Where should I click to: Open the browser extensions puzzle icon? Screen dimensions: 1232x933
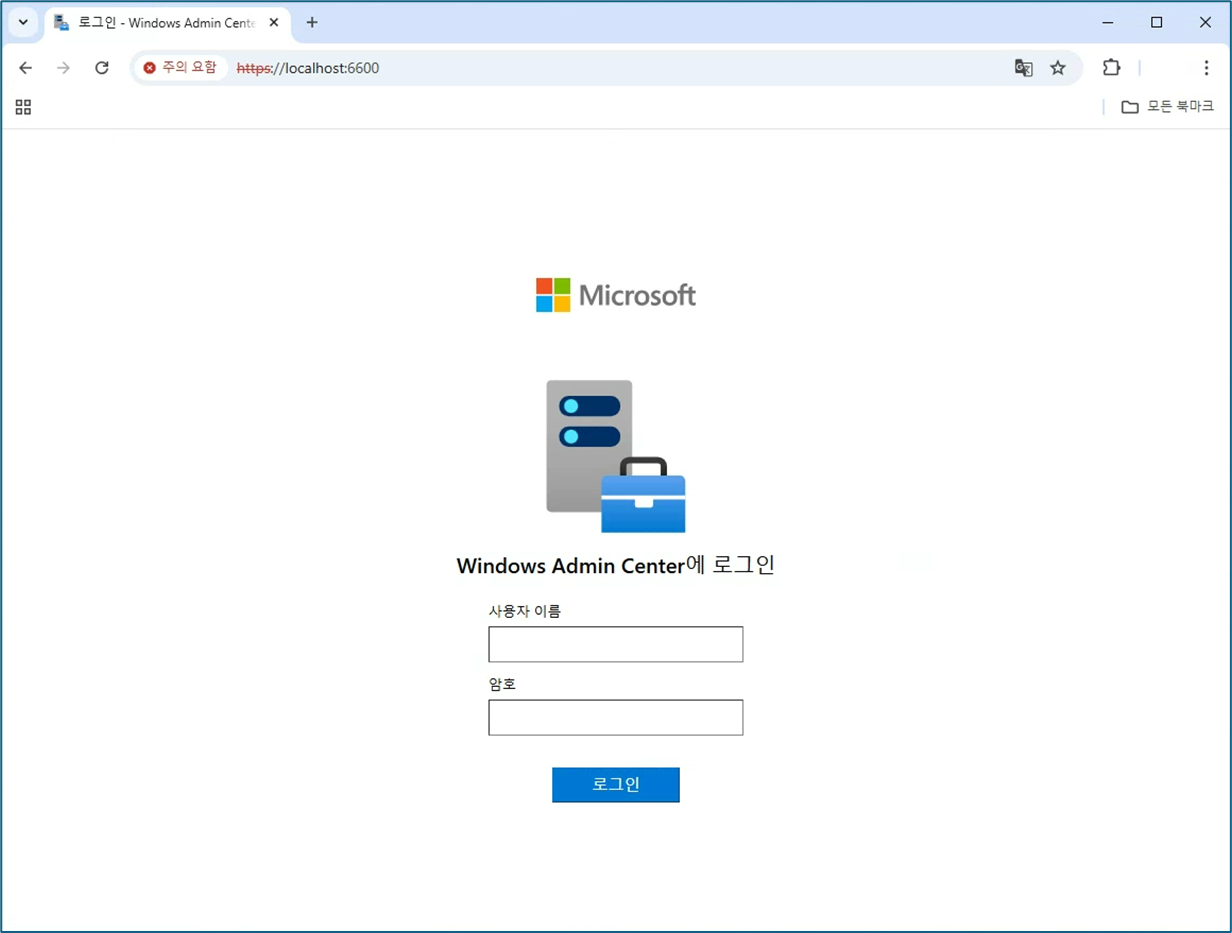(1111, 68)
